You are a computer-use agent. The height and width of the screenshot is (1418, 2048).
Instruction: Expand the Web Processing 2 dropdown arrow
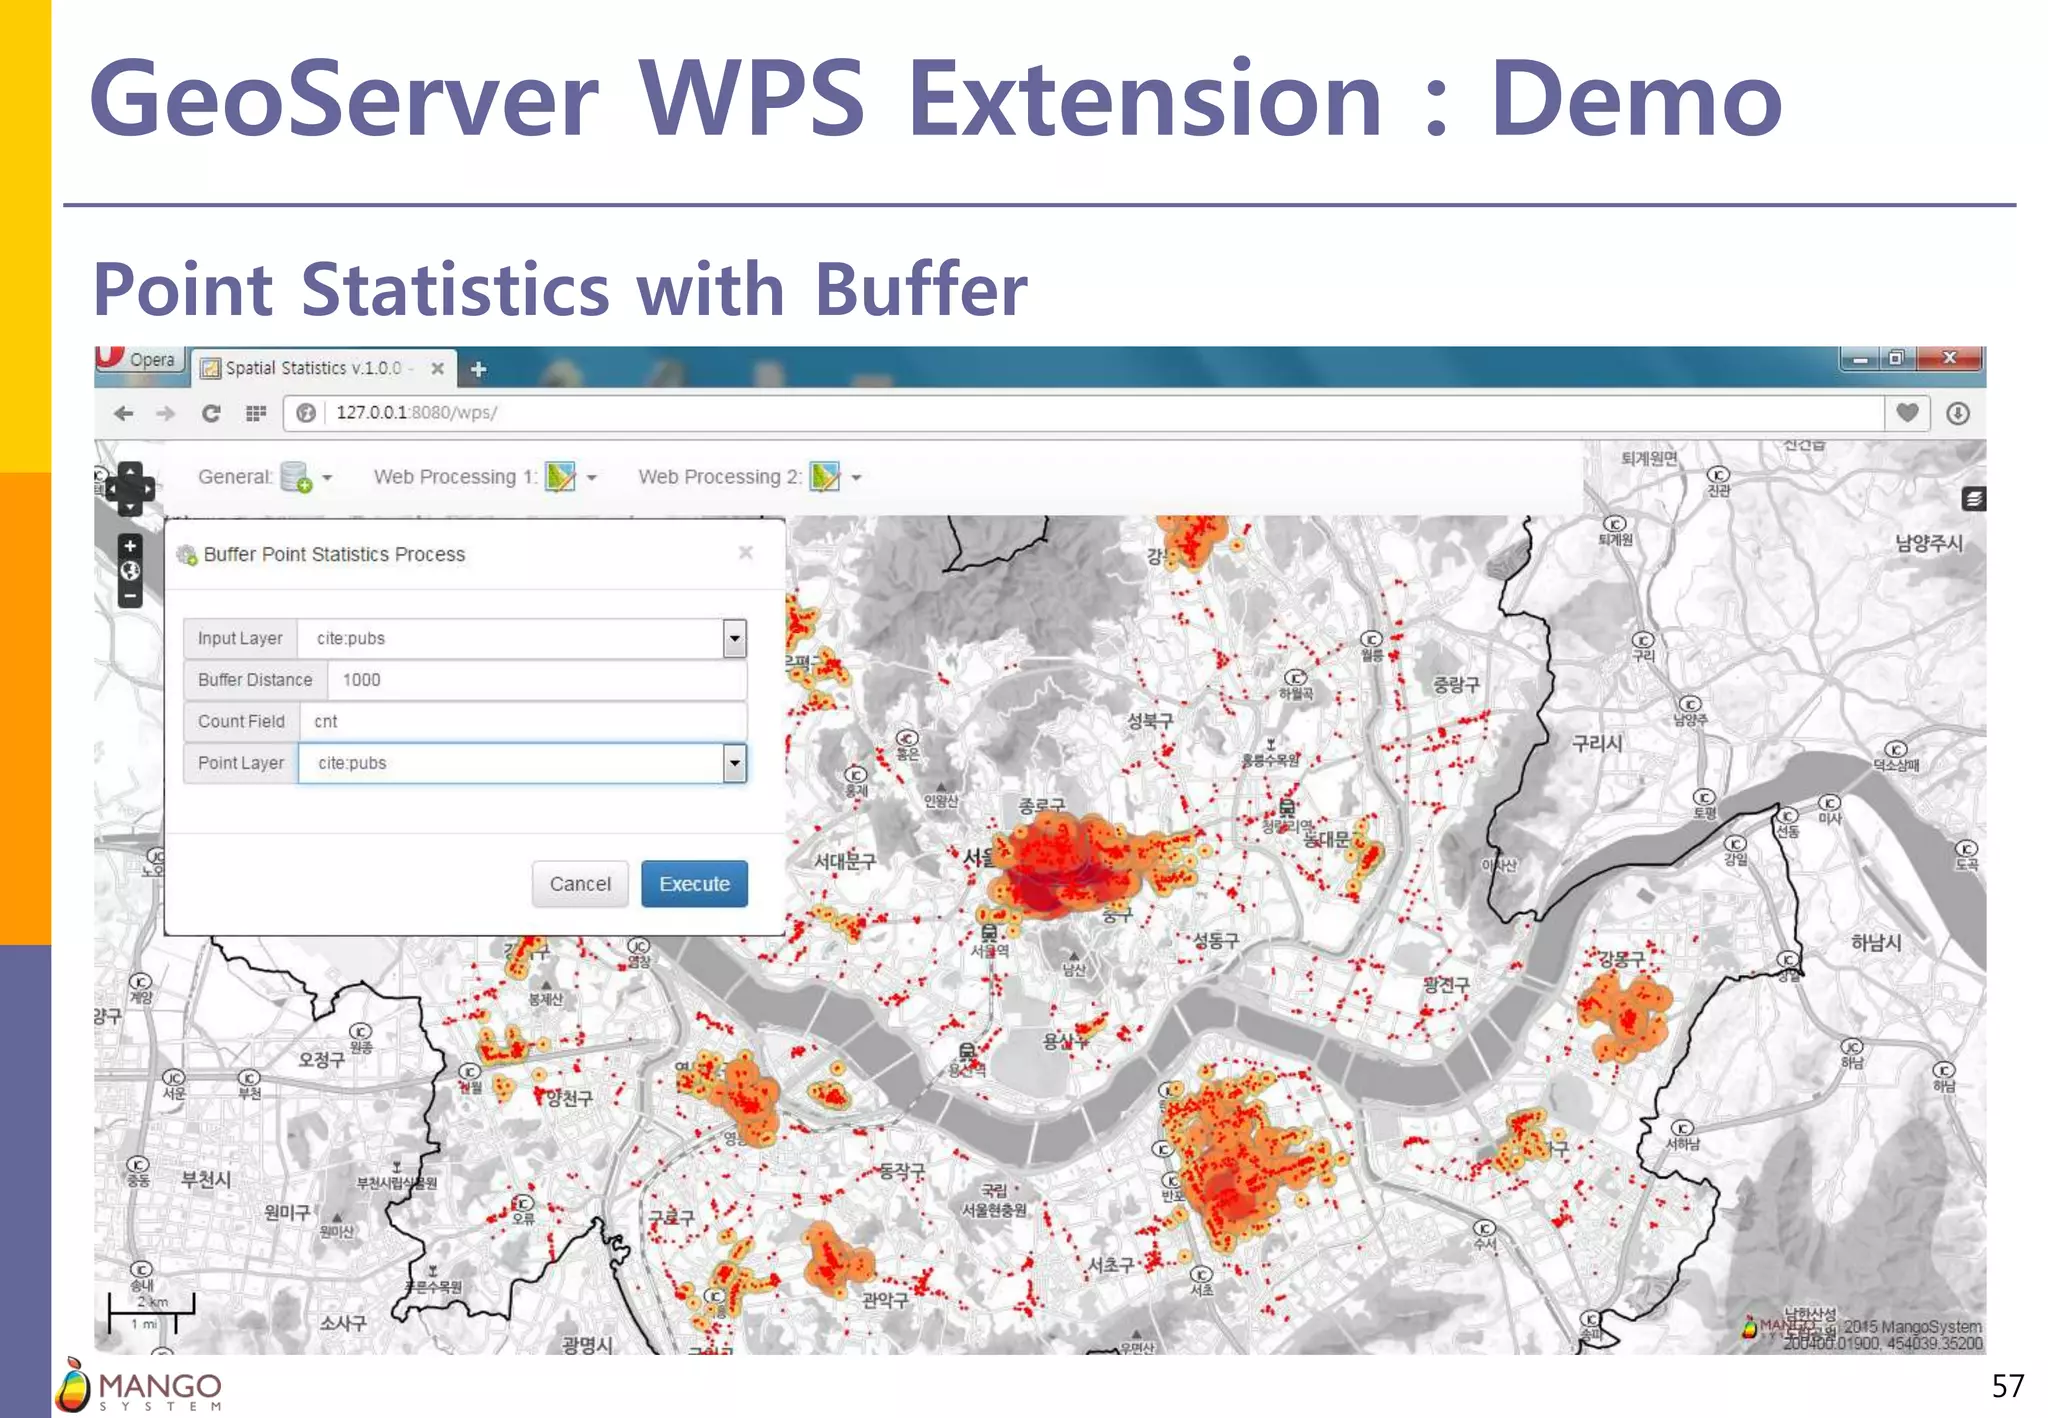pyautogui.click(x=856, y=478)
